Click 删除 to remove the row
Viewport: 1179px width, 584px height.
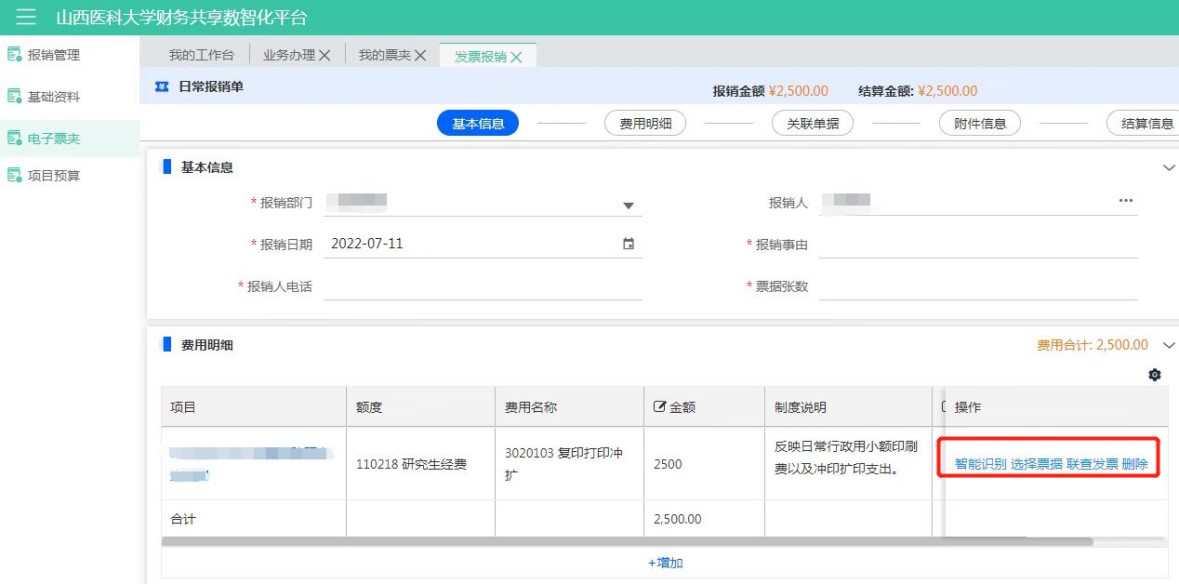(1135, 464)
